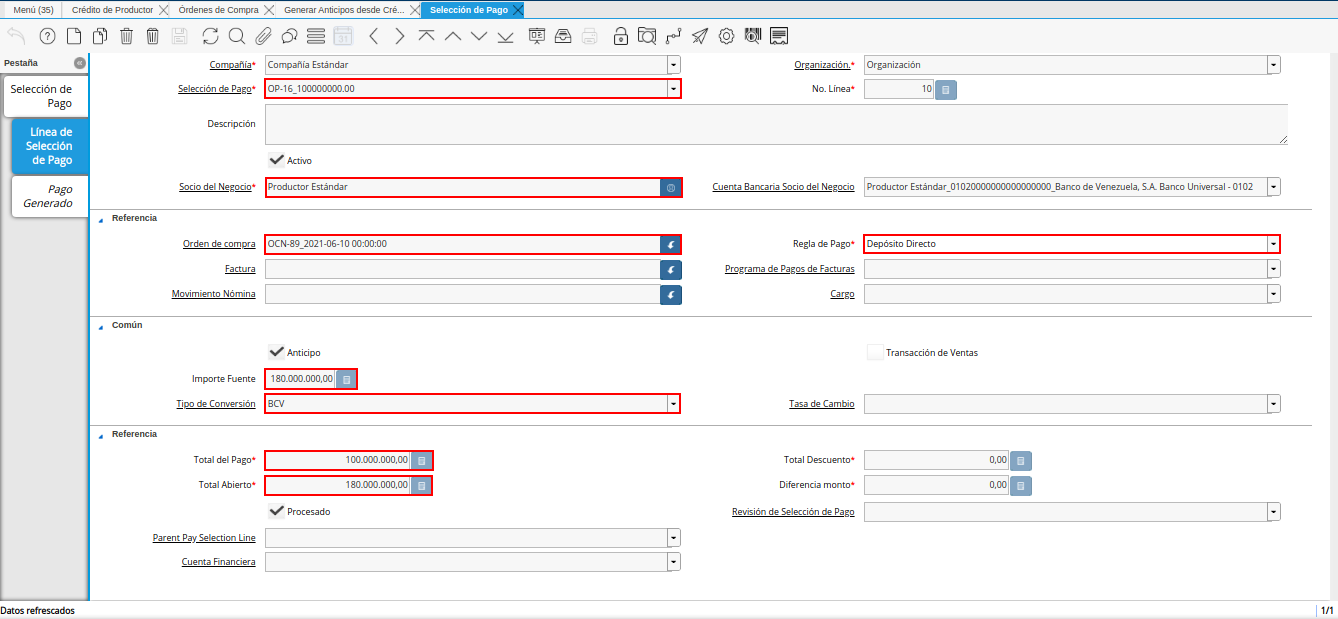Open the Tipo de Conversión dropdown
The width and height of the screenshot is (1338, 619).
click(x=674, y=404)
